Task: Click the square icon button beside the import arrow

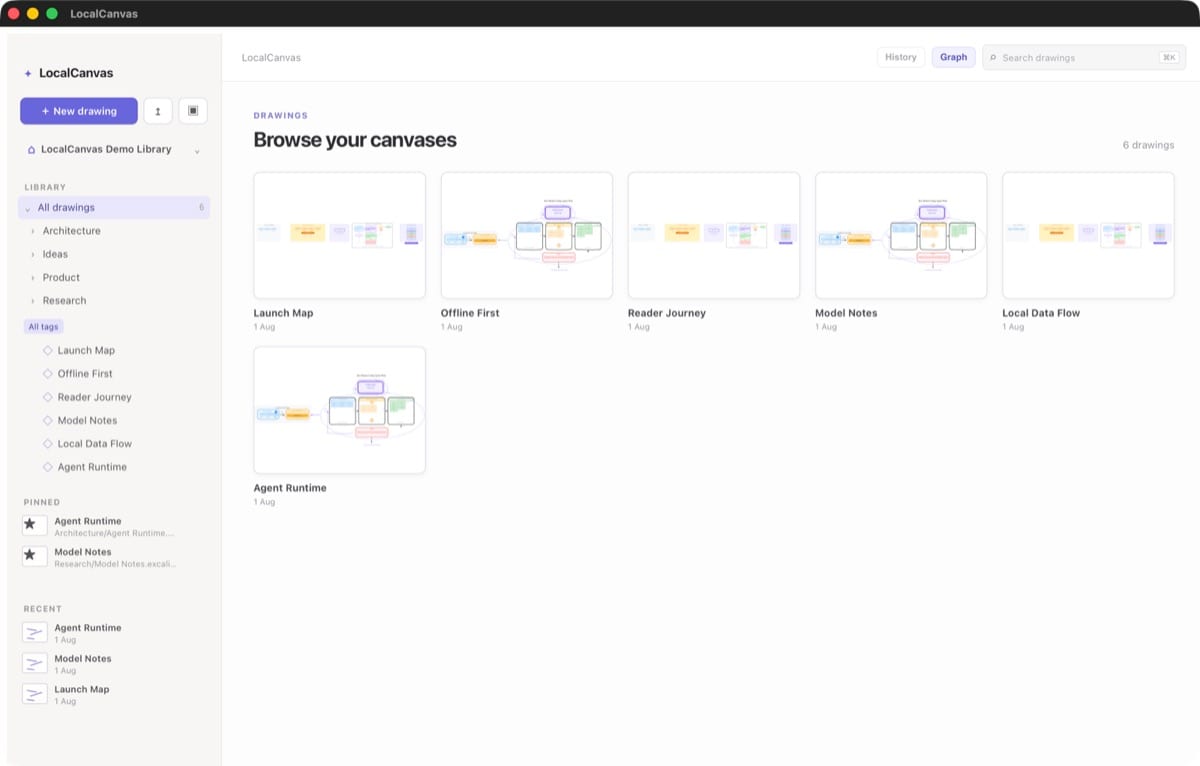Action: coord(193,111)
